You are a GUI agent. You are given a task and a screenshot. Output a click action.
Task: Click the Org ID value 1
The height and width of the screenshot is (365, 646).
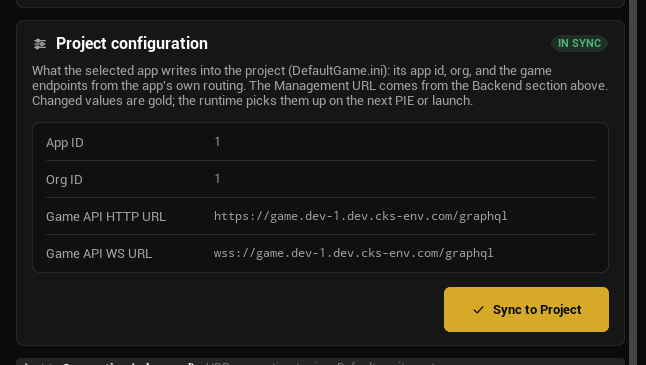tap(217, 179)
